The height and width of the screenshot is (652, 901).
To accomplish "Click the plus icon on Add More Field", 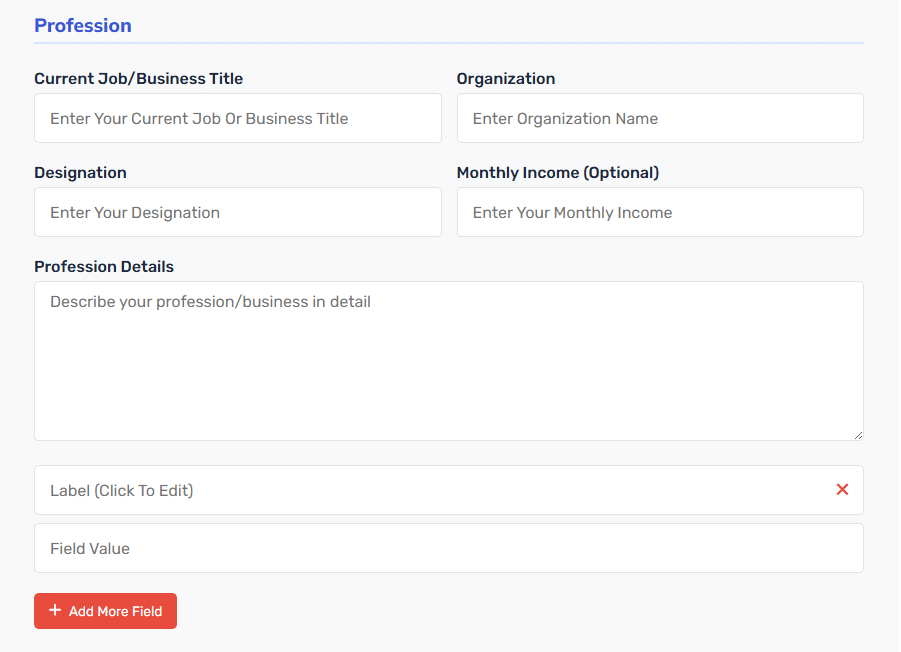I will pyautogui.click(x=55, y=610).
